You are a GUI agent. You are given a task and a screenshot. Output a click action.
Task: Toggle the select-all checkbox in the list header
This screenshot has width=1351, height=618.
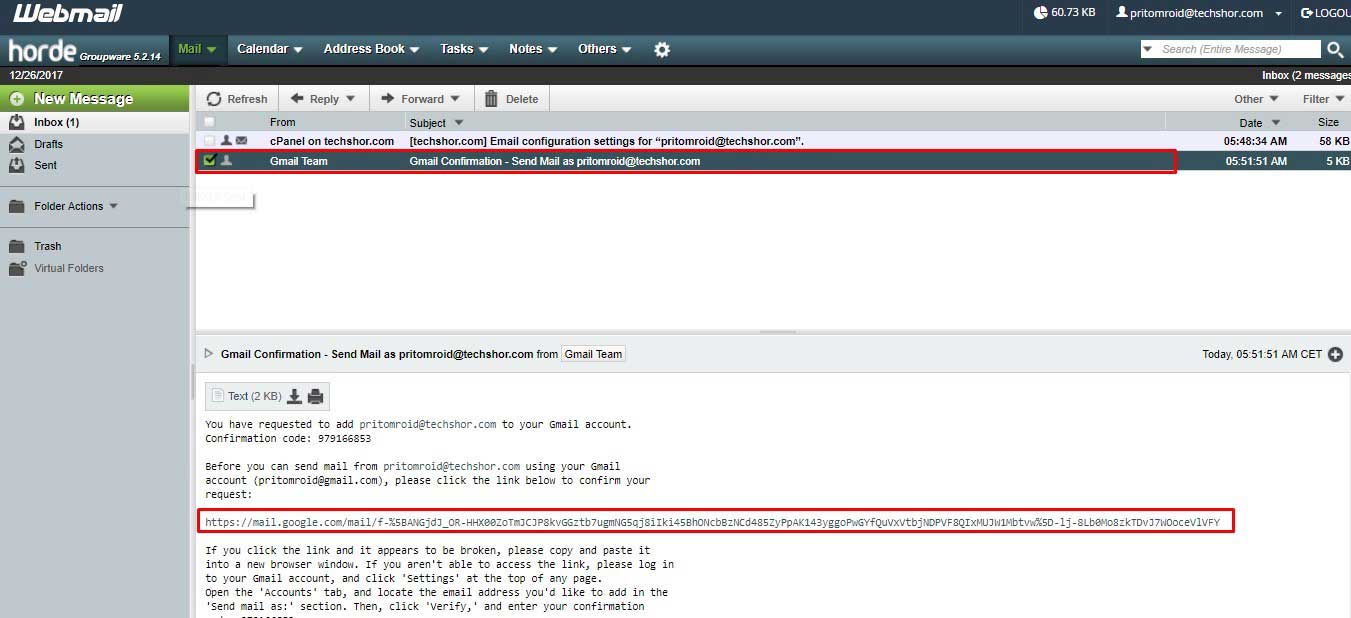[x=210, y=122]
